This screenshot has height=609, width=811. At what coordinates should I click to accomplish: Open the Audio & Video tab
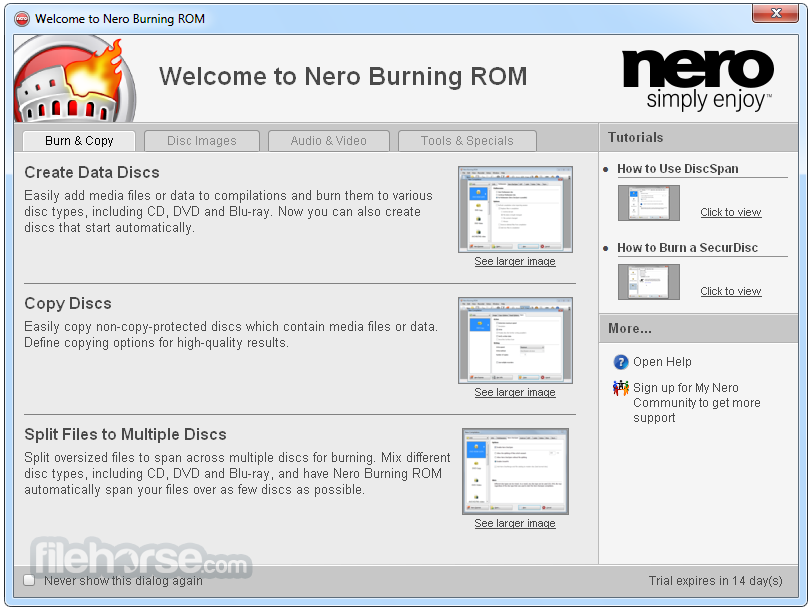pyautogui.click(x=328, y=141)
